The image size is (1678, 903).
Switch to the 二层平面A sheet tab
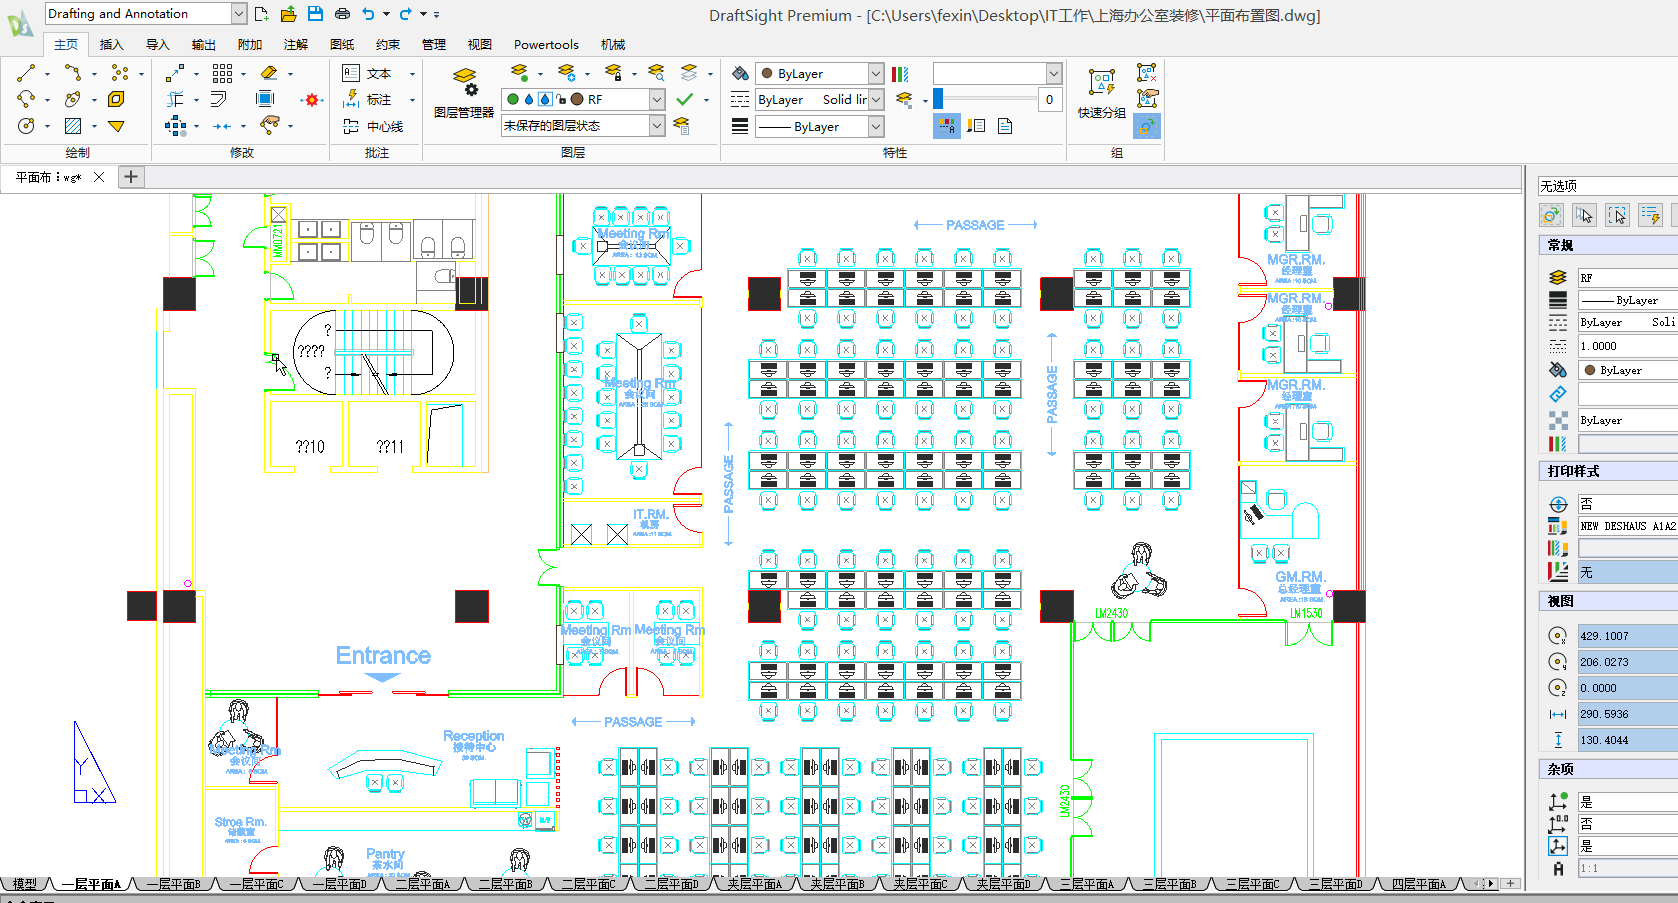pos(422,884)
